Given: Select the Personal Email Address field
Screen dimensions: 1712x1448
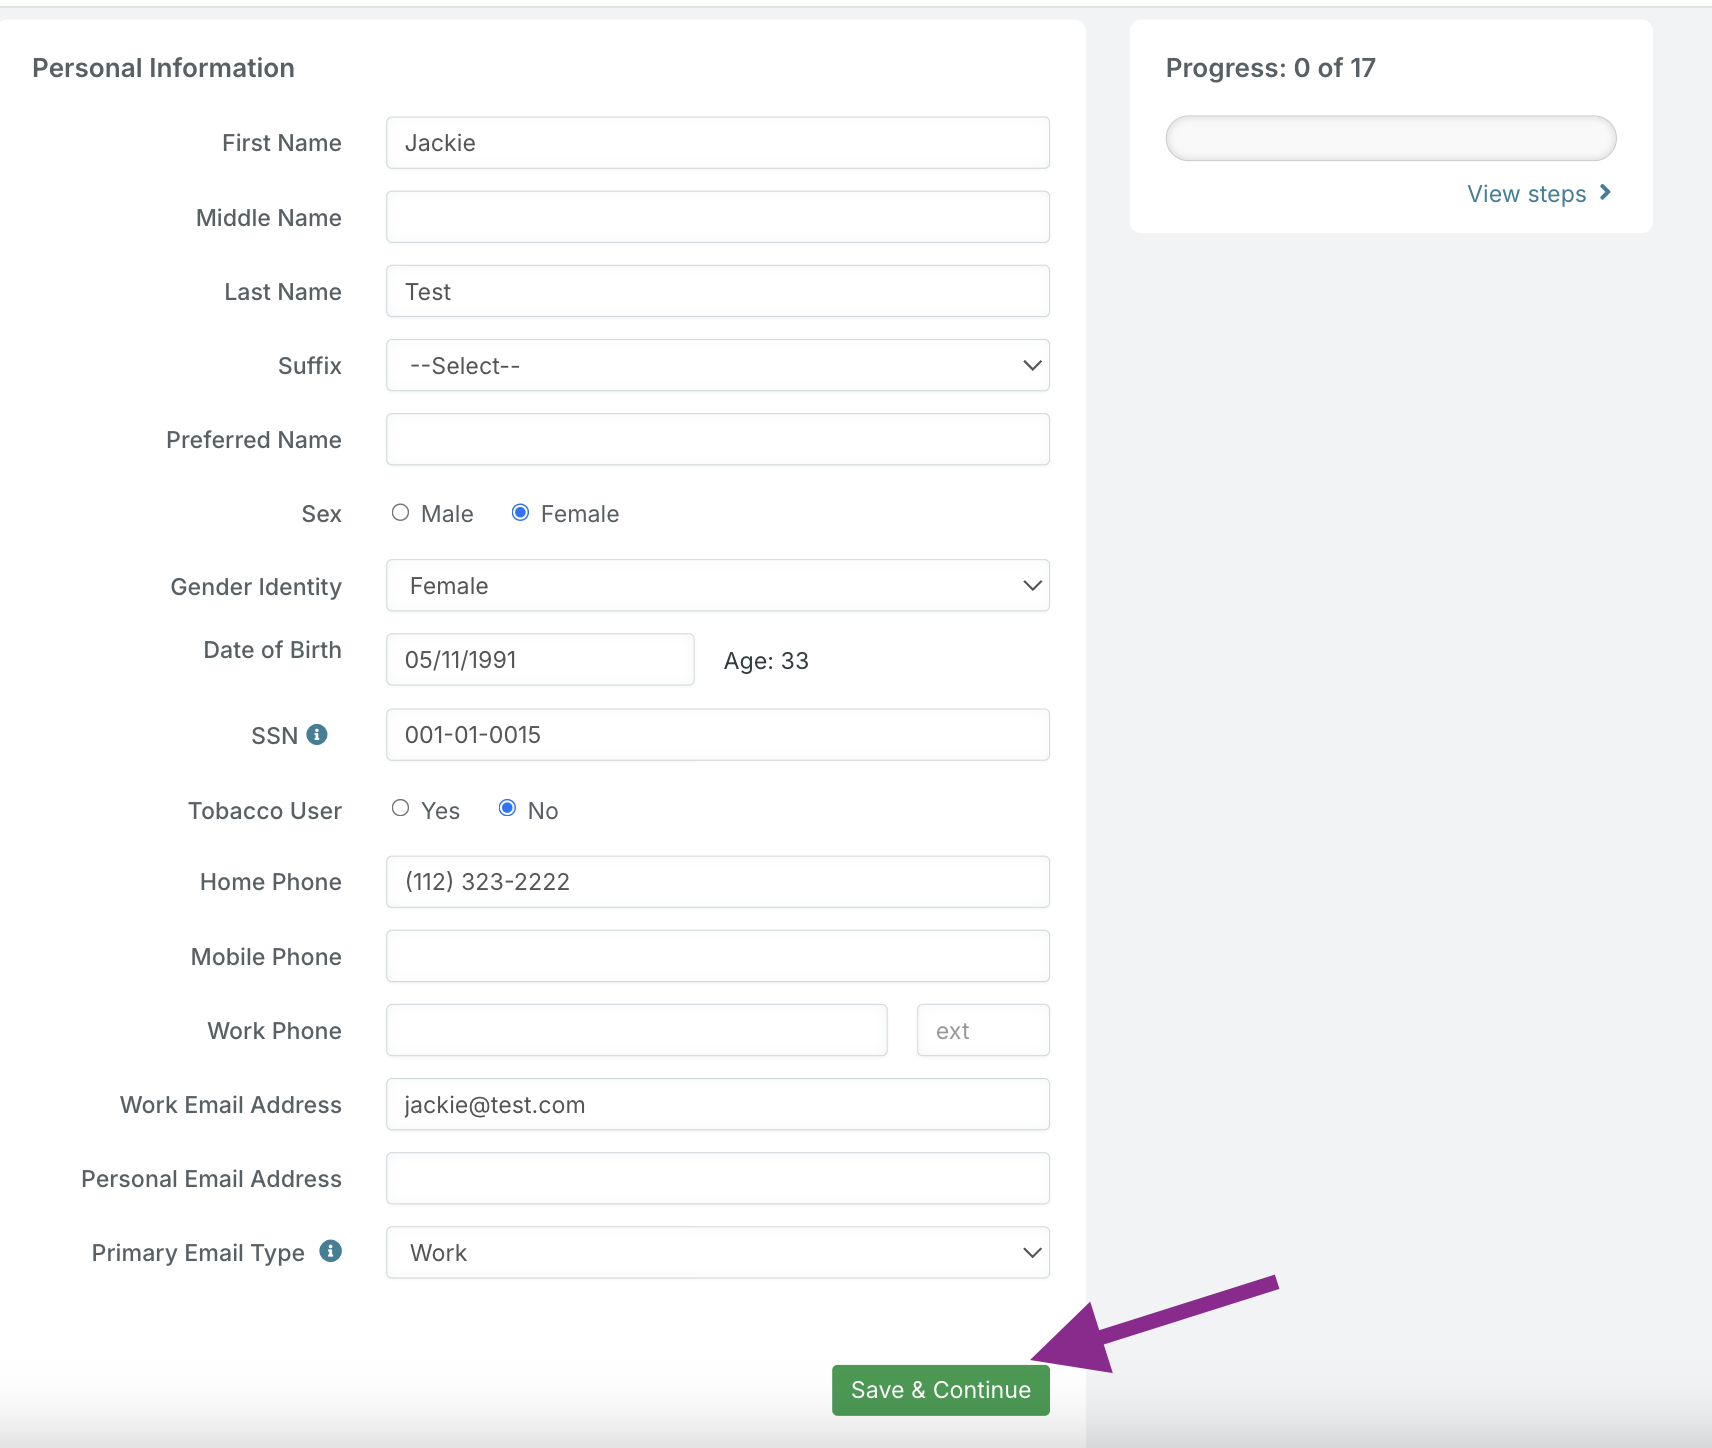Looking at the screenshot, I should [717, 1179].
